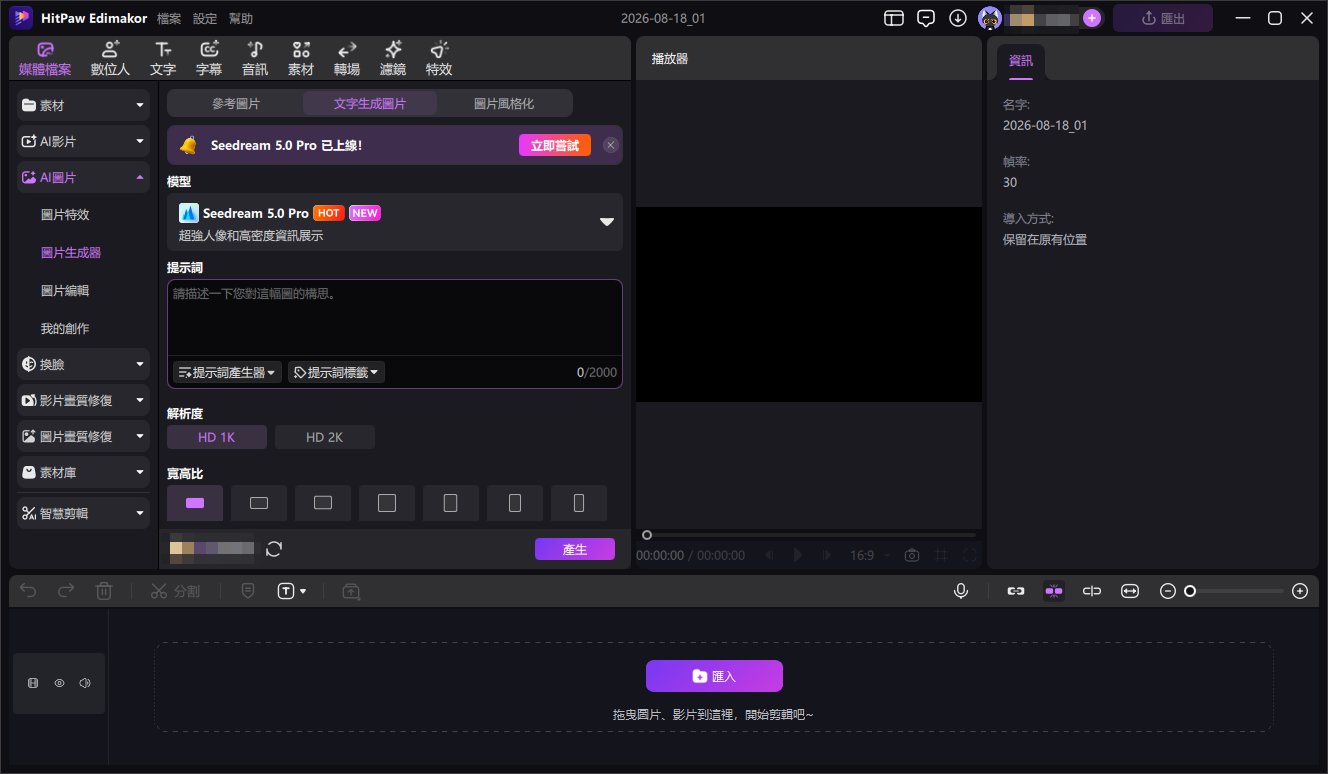1328x774 pixels.
Task: Open the 提示詞產生器 dropdown
Action: (x=227, y=372)
